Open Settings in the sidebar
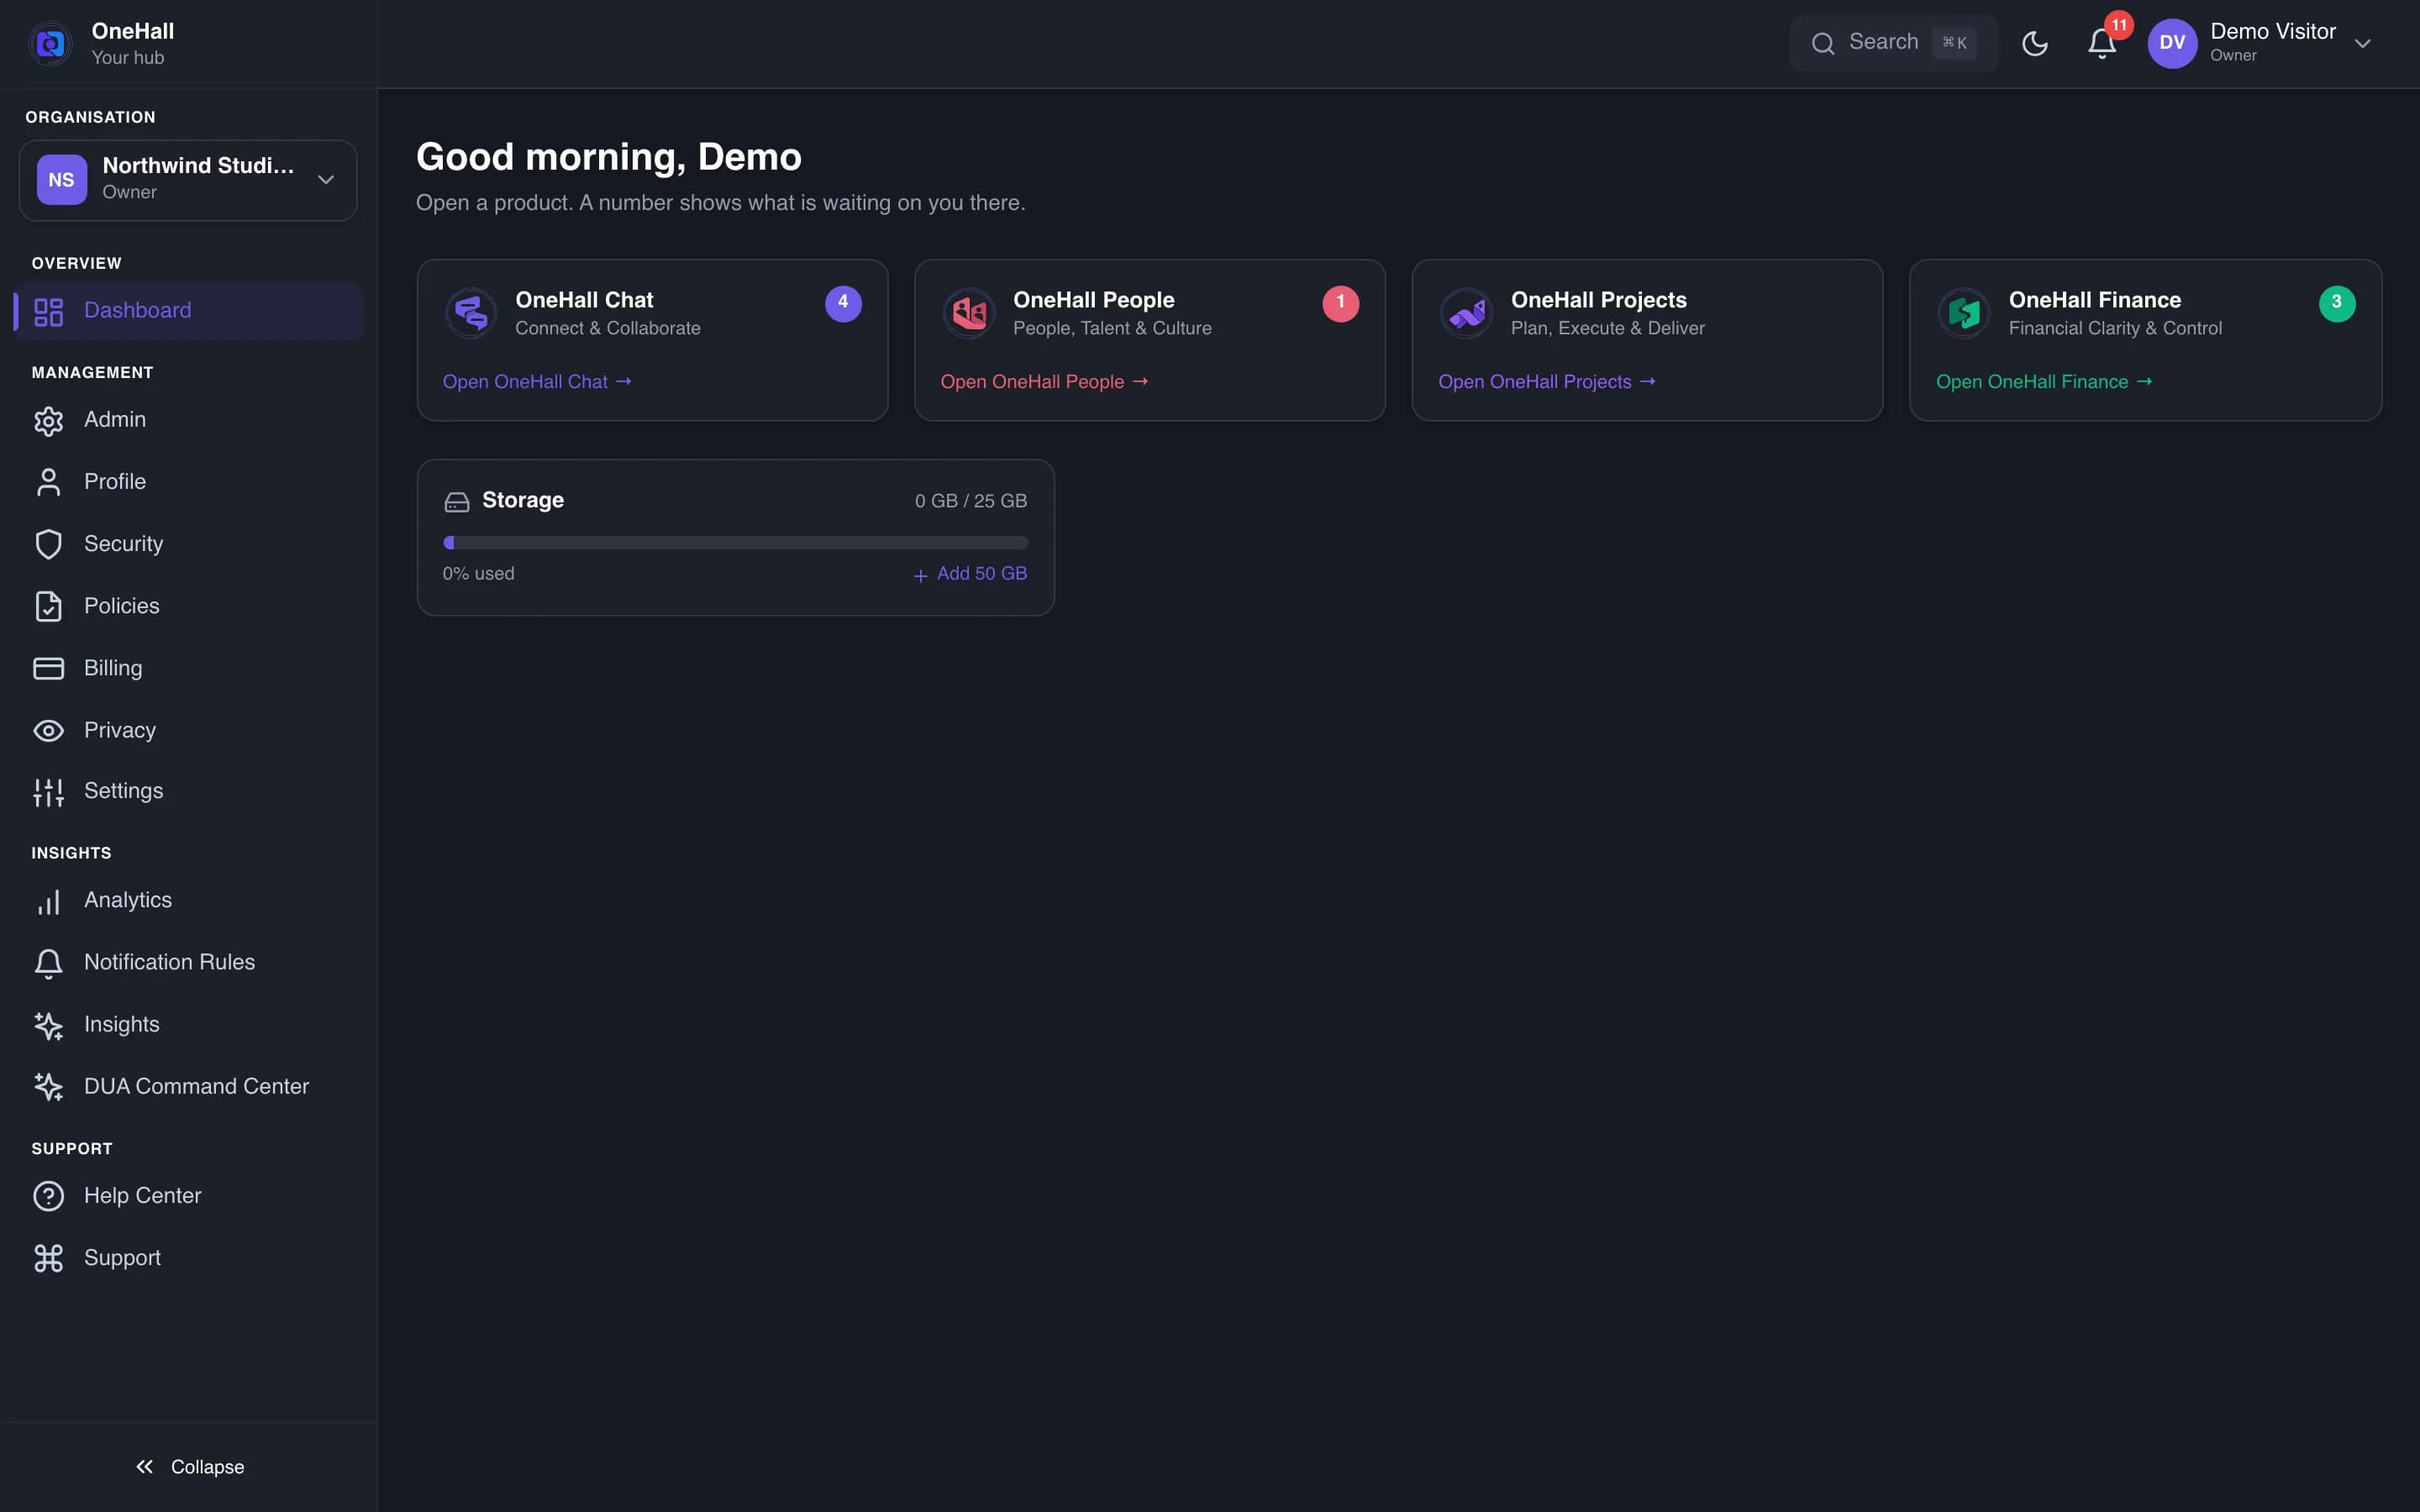This screenshot has height=1512, width=2420. (188, 791)
